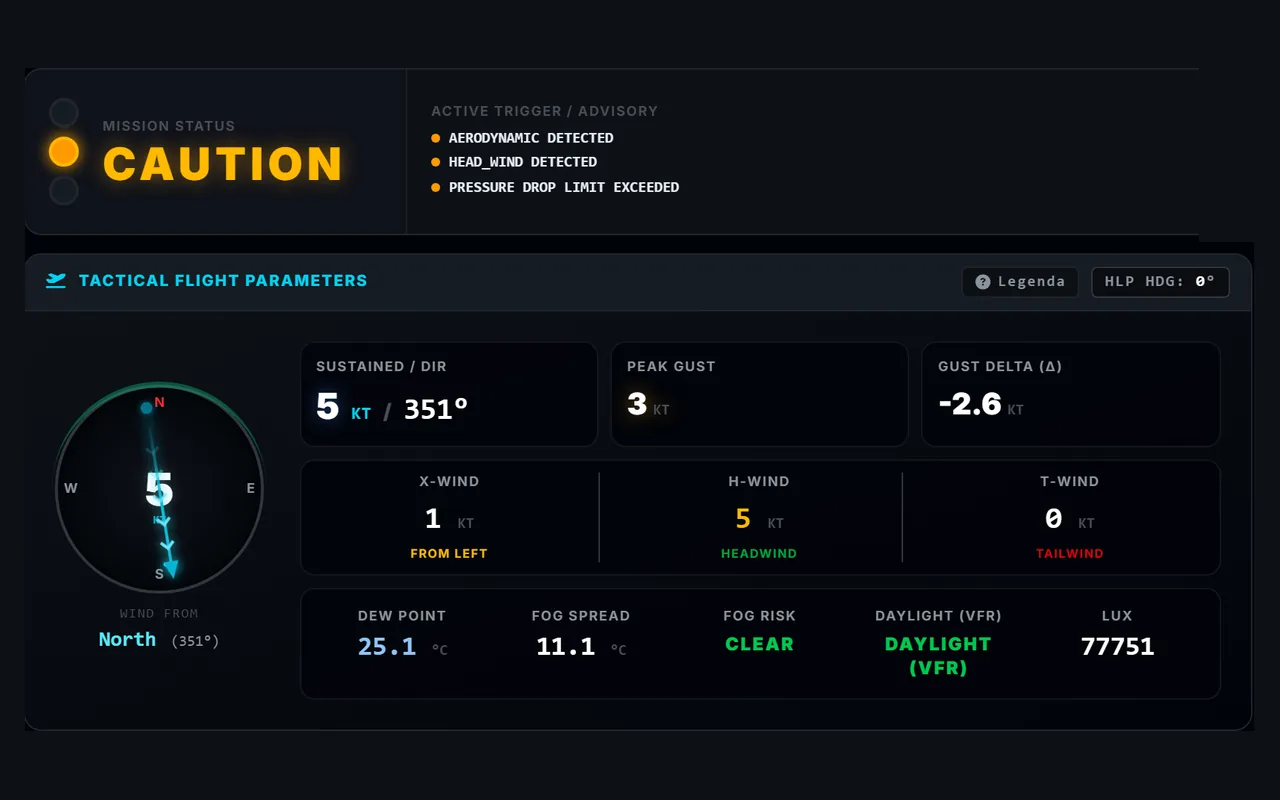Click the HLP HDG: 0° heading box
1280x800 pixels.
[x=1160, y=282]
